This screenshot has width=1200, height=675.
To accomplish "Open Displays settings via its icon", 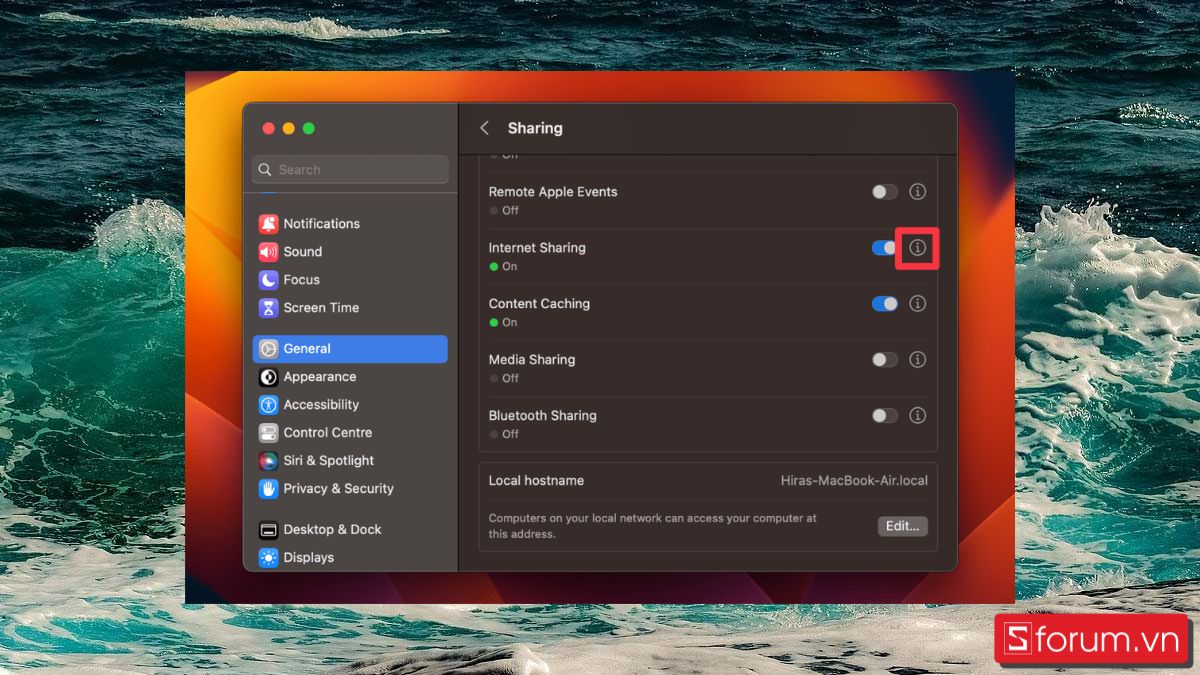I will [267, 557].
